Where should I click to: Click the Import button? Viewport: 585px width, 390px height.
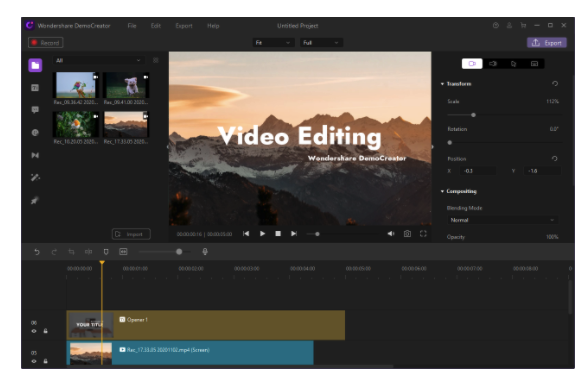click(x=131, y=234)
